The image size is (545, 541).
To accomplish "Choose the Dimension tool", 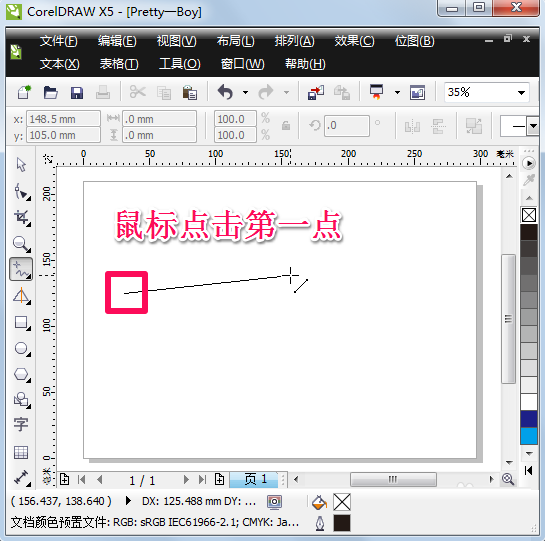I will pyautogui.click(x=22, y=478).
